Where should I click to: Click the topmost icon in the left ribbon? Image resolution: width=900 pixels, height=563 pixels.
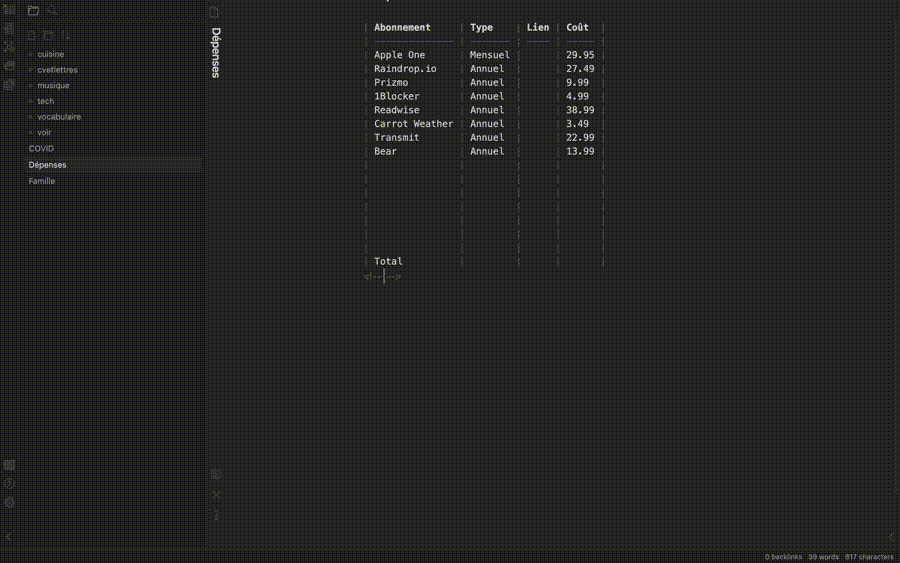pos(9,10)
